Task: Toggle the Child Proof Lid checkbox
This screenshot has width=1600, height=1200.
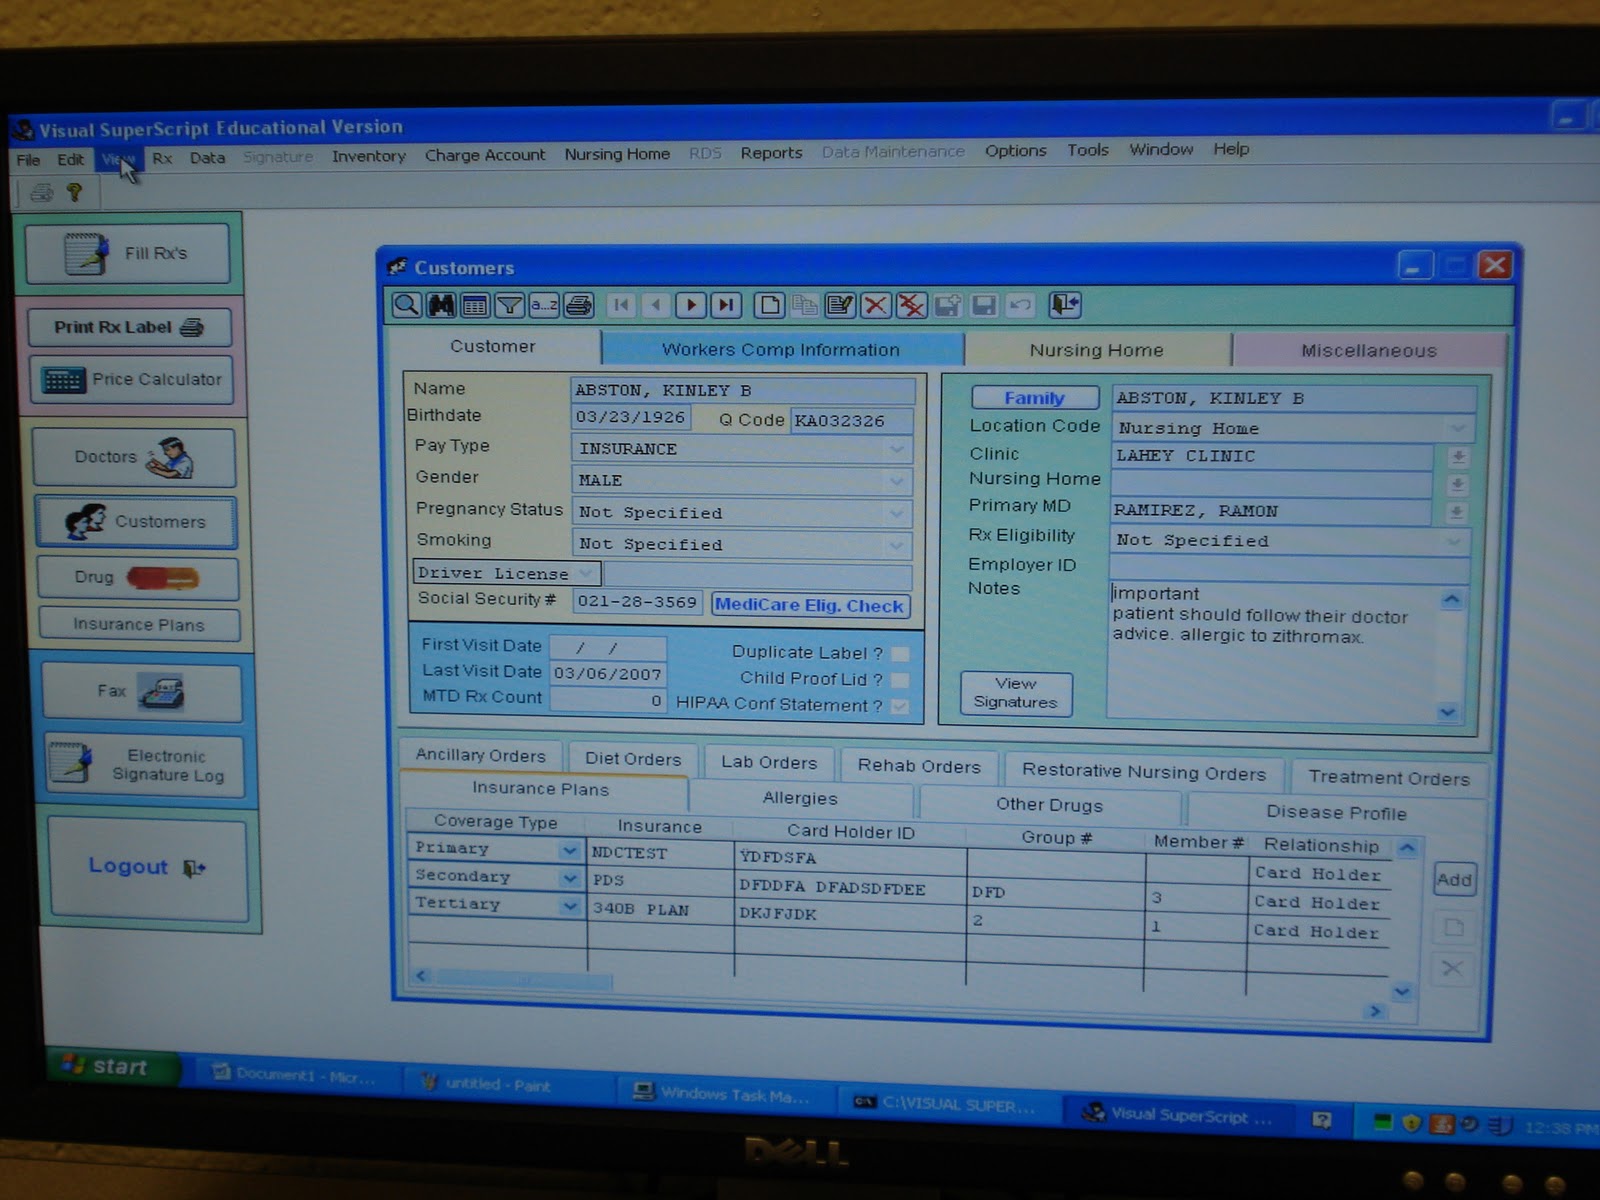Action: [x=901, y=680]
